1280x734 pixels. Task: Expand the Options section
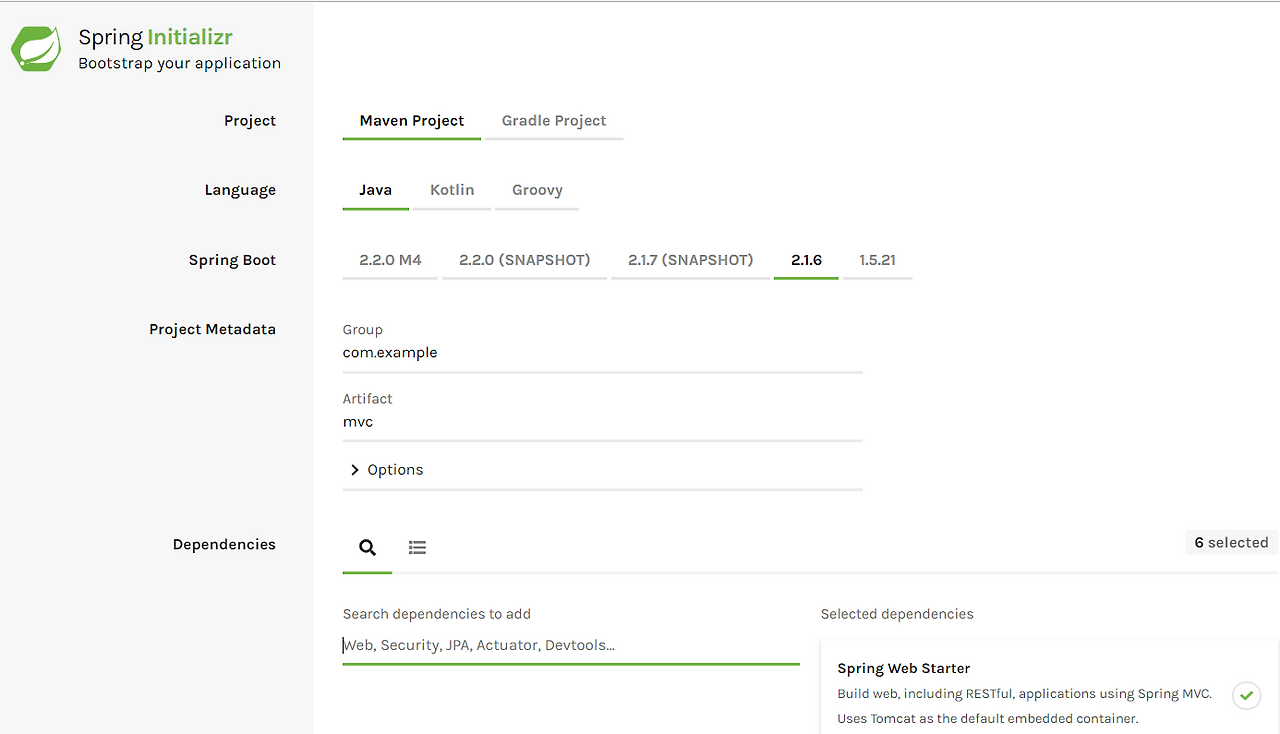(387, 470)
